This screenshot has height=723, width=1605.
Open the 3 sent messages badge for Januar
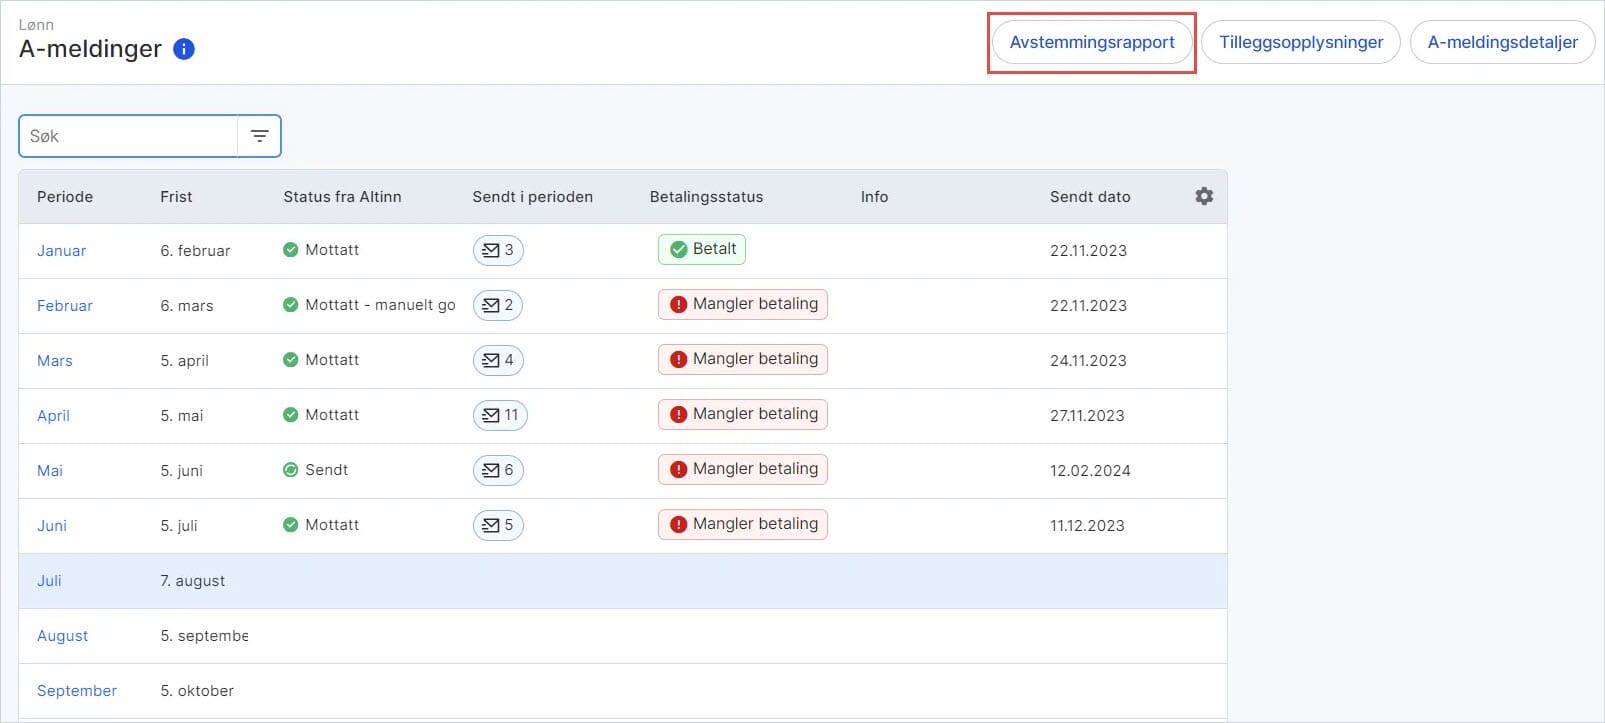498,250
